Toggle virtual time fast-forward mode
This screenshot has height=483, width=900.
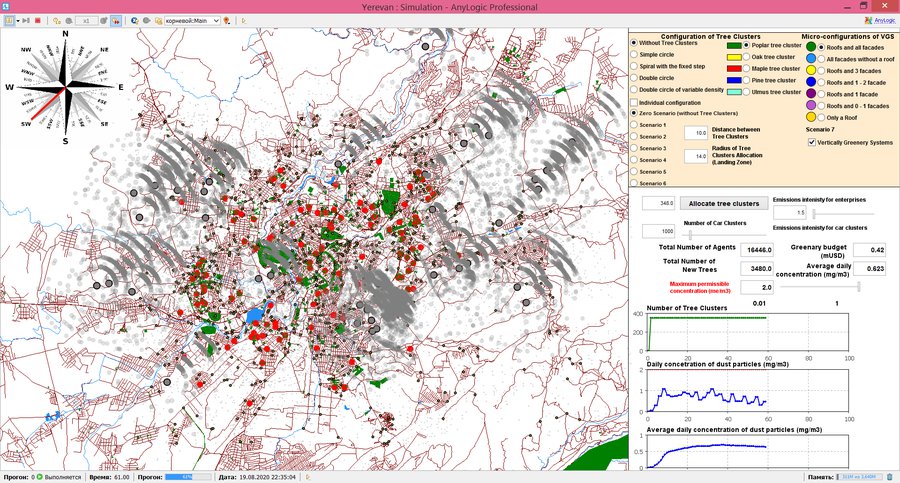click(116, 21)
